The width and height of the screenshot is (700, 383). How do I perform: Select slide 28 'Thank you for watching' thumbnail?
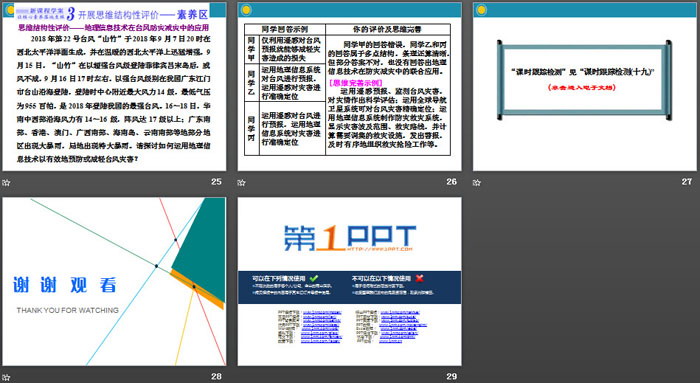[x=114, y=282]
